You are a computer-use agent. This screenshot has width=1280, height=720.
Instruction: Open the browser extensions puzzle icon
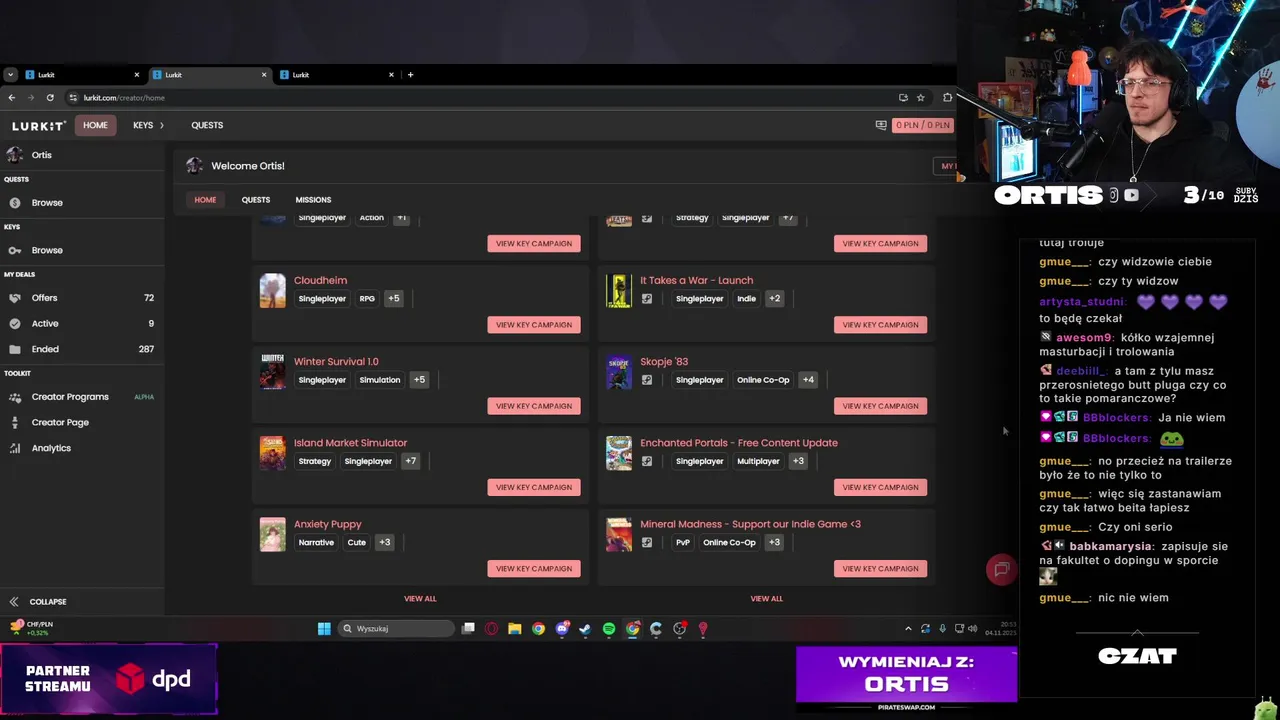click(x=947, y=98)
